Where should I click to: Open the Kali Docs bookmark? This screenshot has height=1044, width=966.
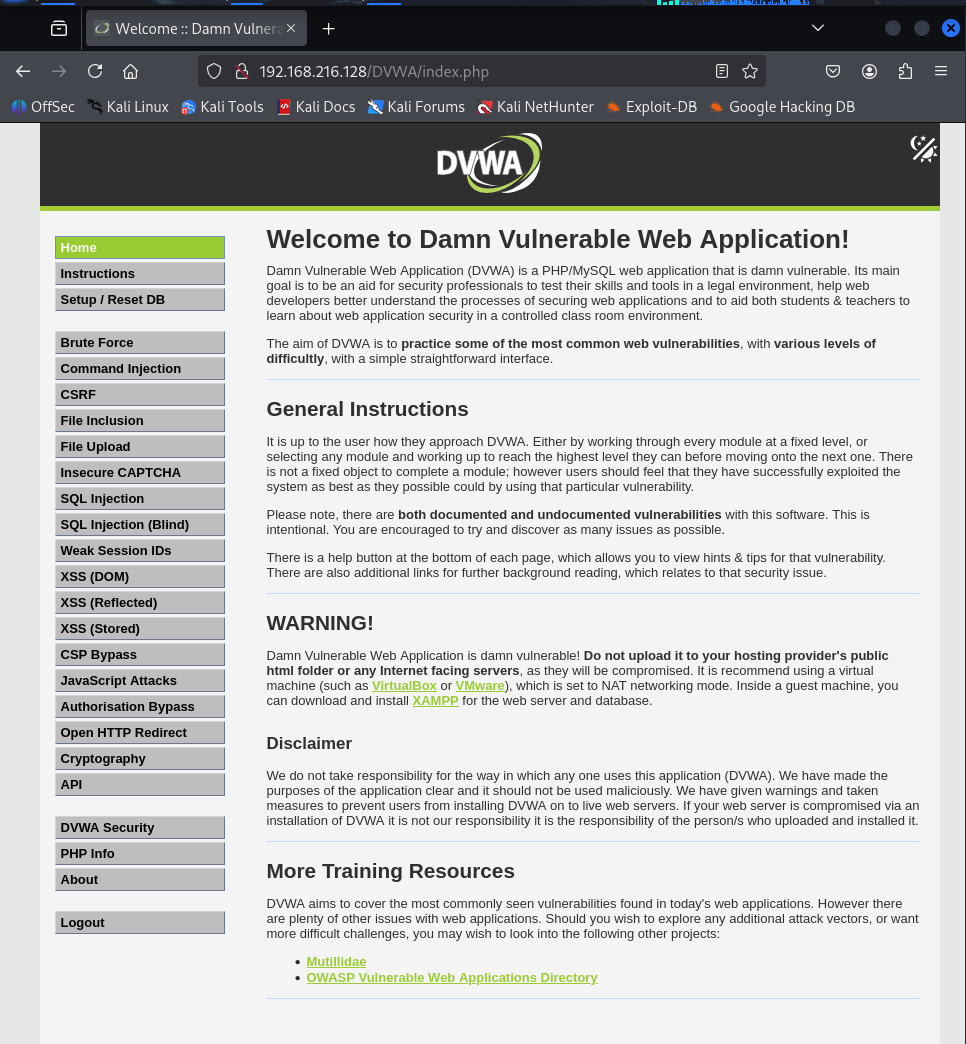316,107
